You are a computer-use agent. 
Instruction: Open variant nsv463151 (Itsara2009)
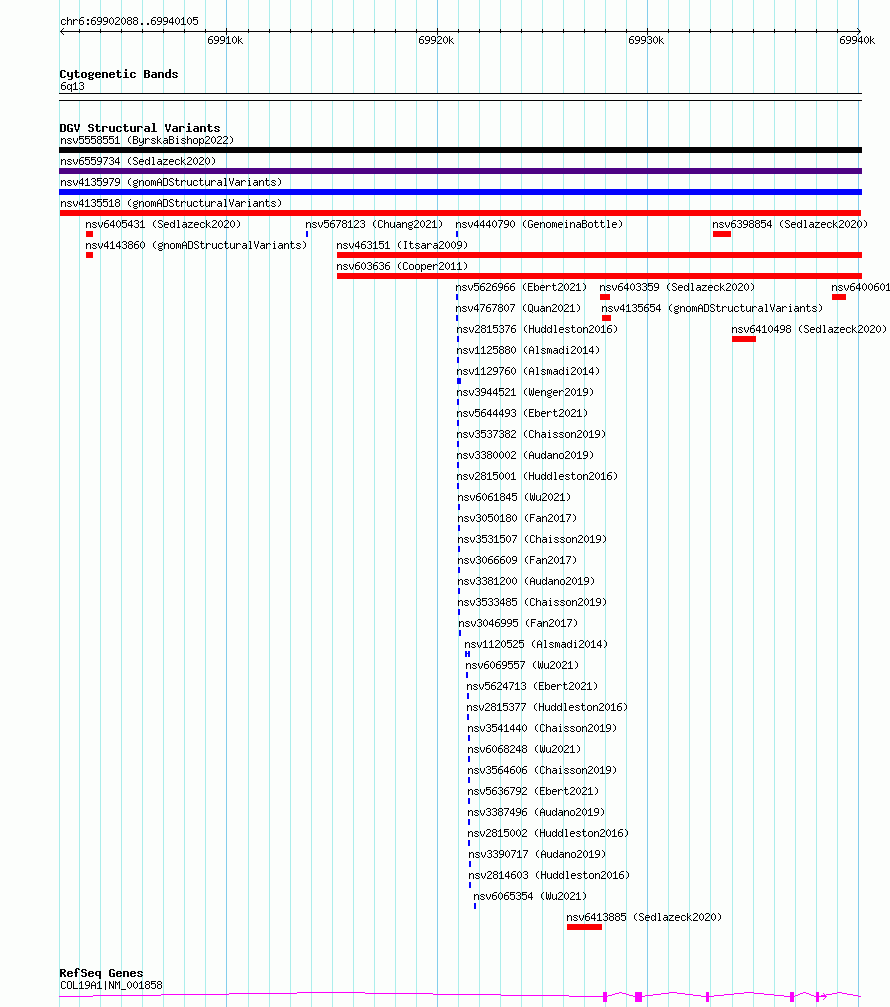tap(402, 245)
